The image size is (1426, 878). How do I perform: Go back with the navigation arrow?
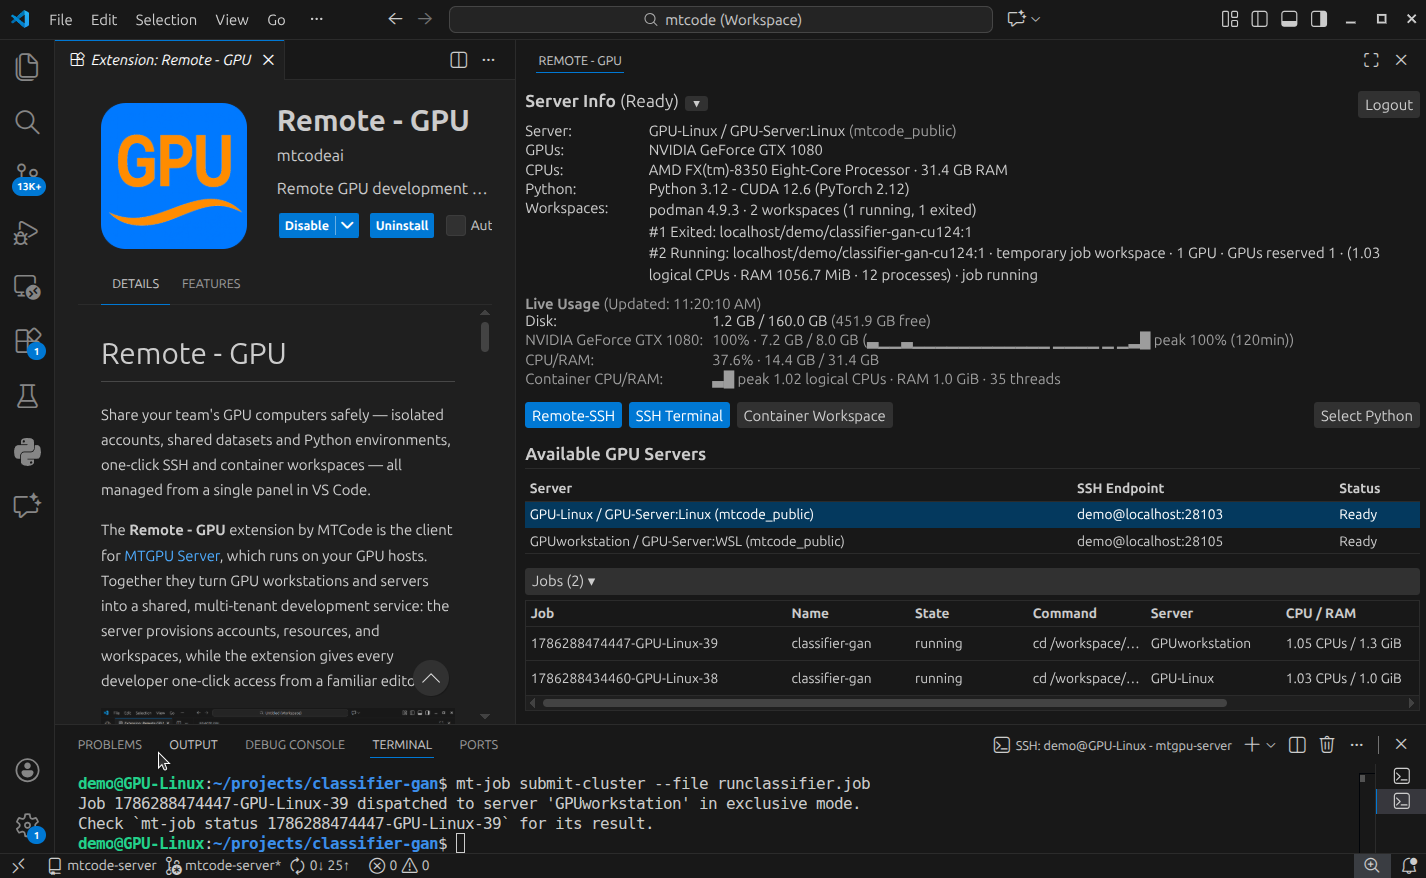(395, 19)
